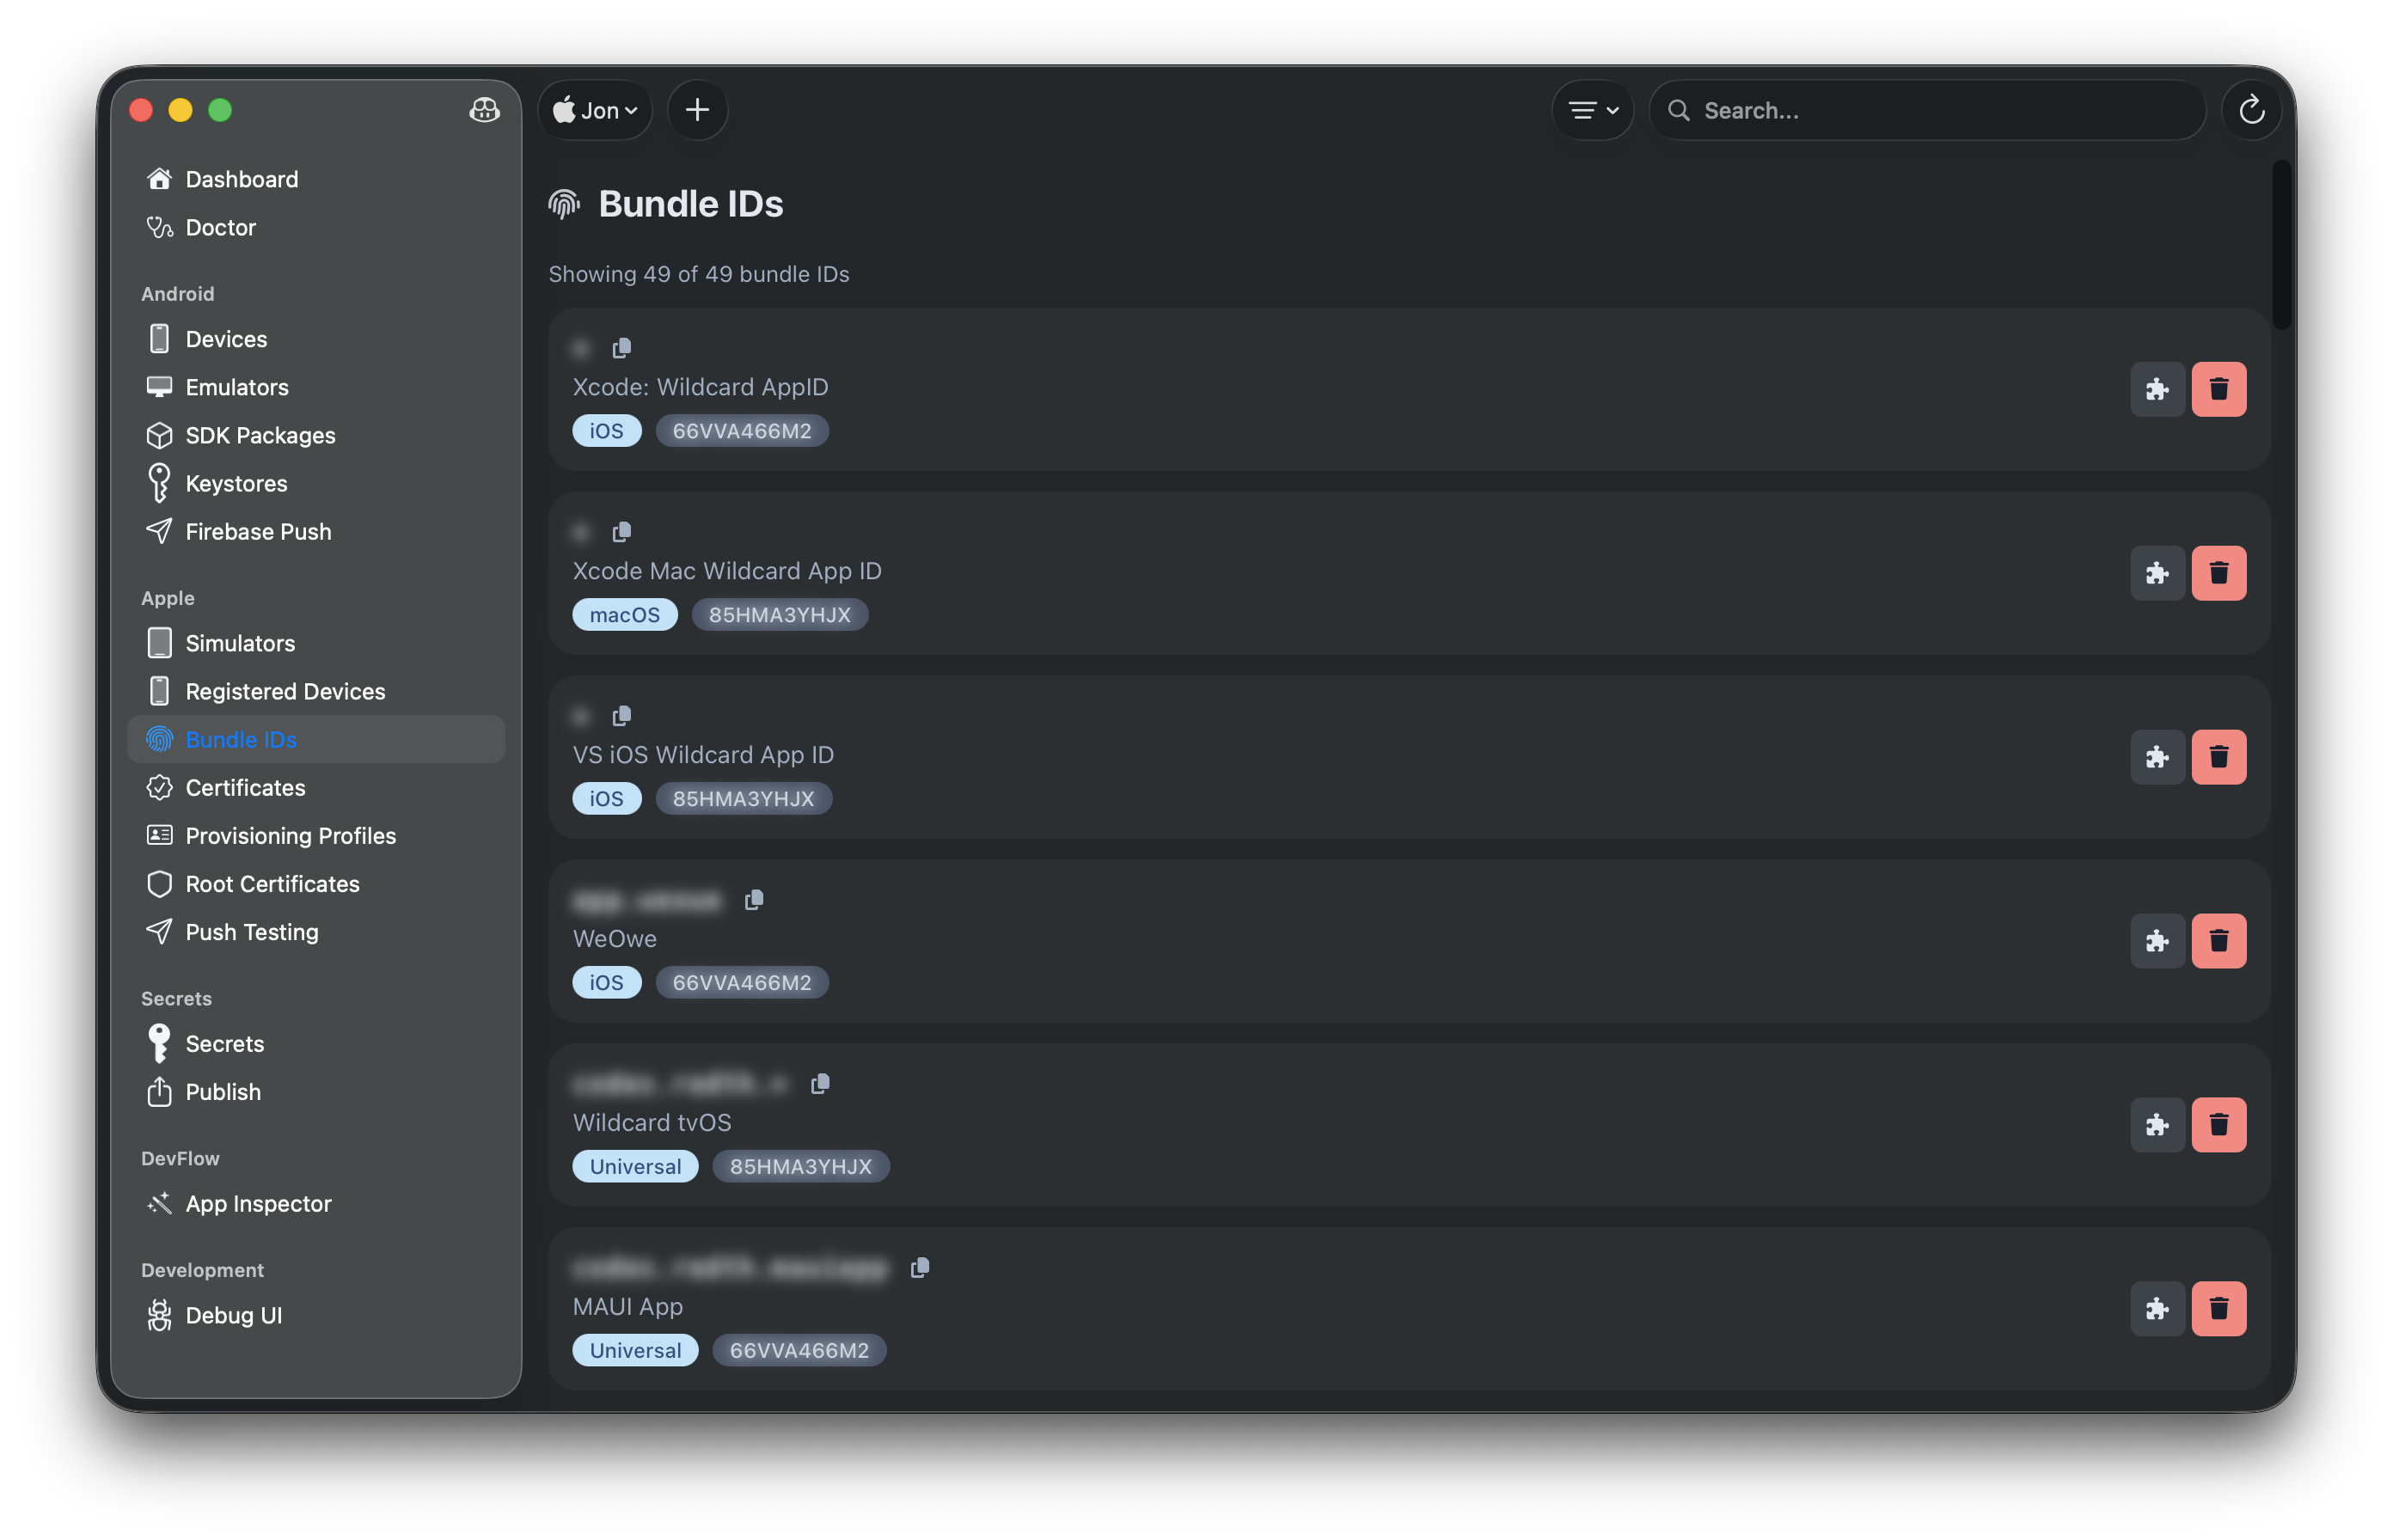Manage capabilities for the WeOwe bundle ID
The width and height of the screenshot is (2393, 1540).
pos(2157,940)
